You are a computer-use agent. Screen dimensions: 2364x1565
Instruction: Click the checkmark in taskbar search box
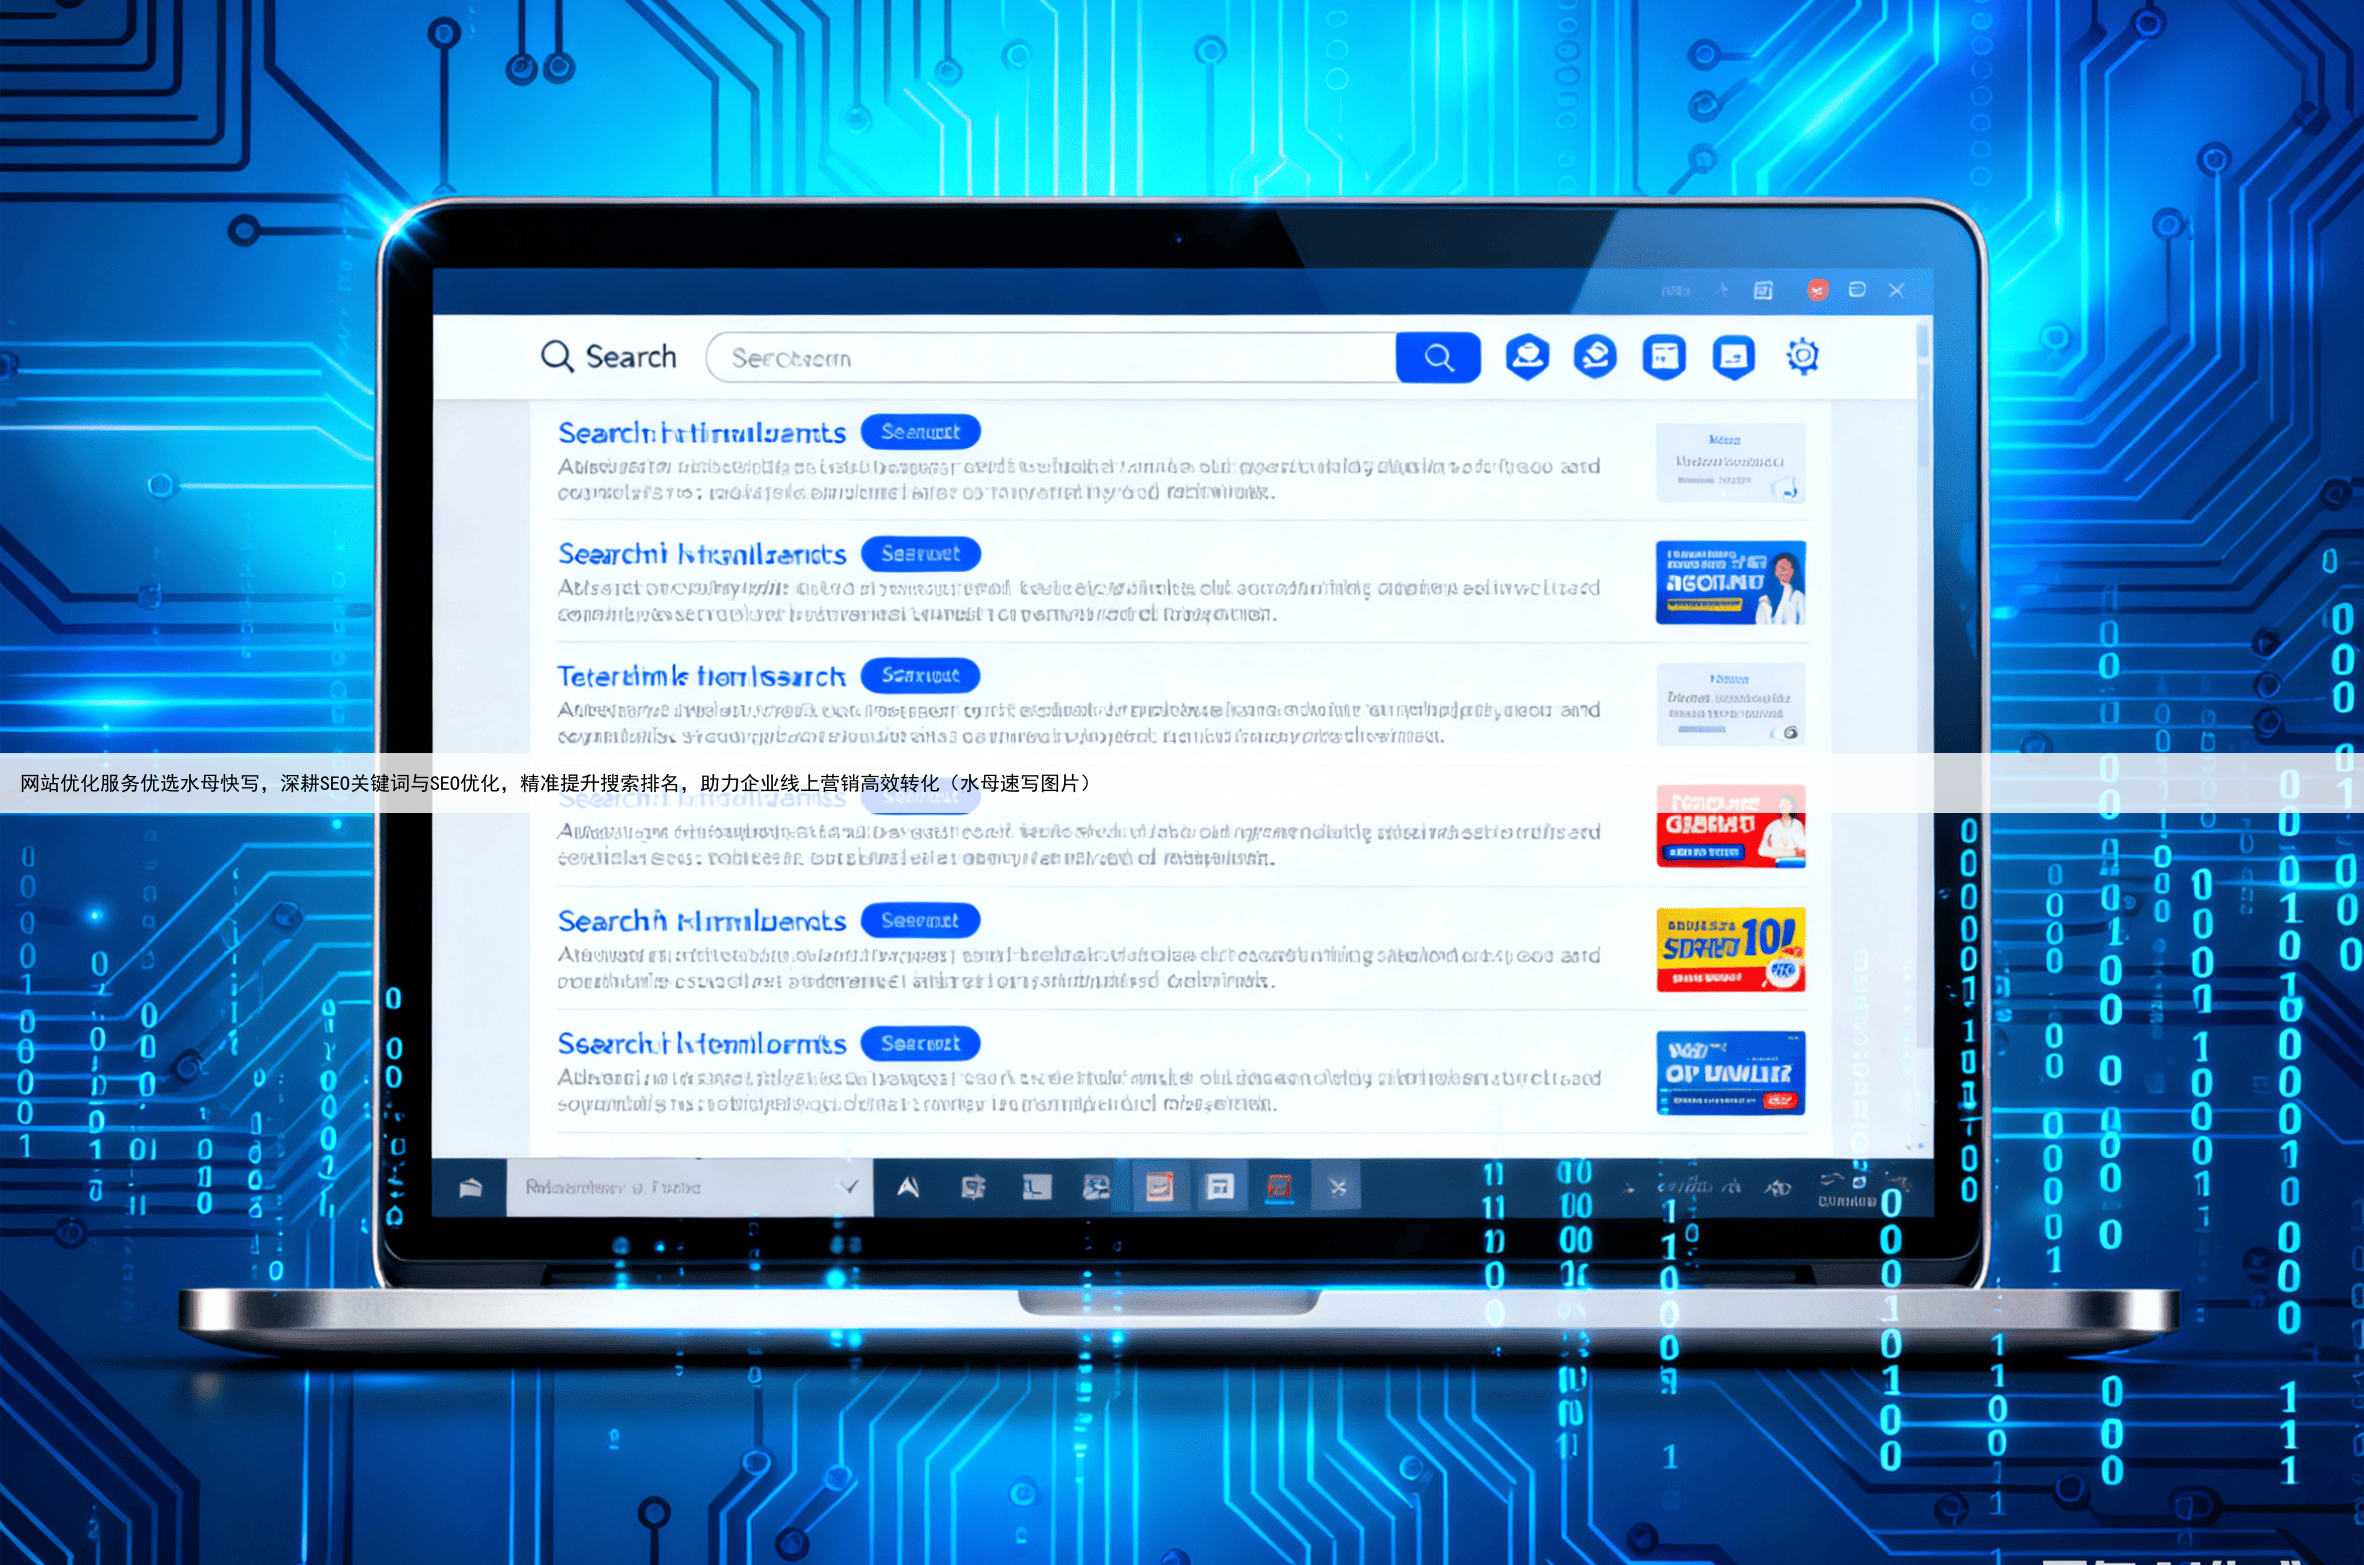(x=849, y=1187)
